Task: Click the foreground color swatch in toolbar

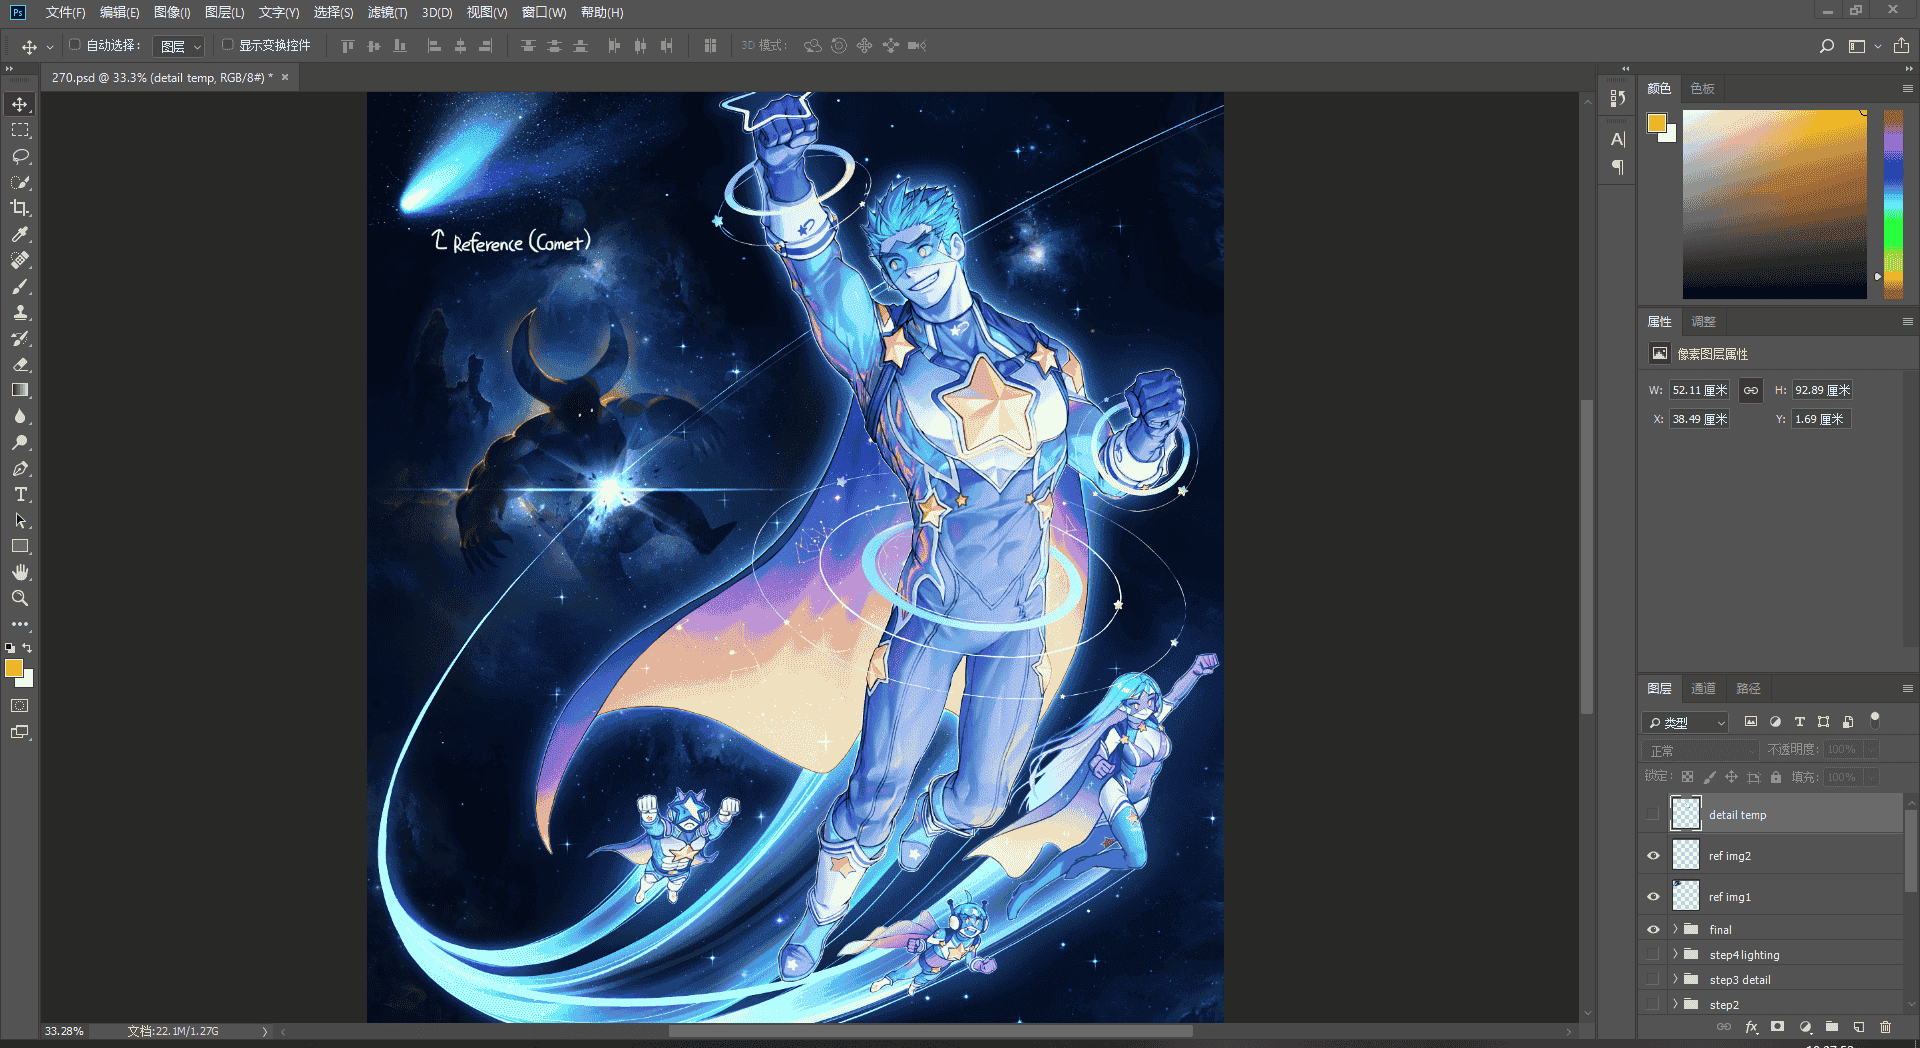Action: 14,668
